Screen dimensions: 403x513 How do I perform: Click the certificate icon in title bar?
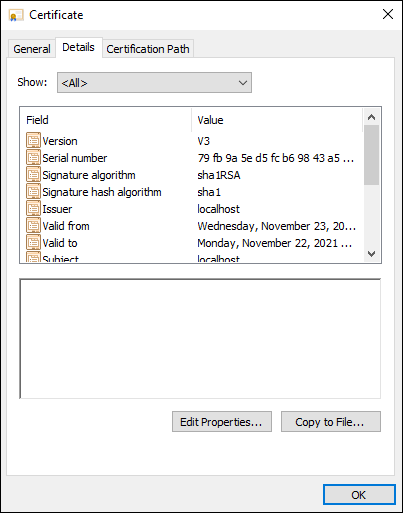pos(16,15)
